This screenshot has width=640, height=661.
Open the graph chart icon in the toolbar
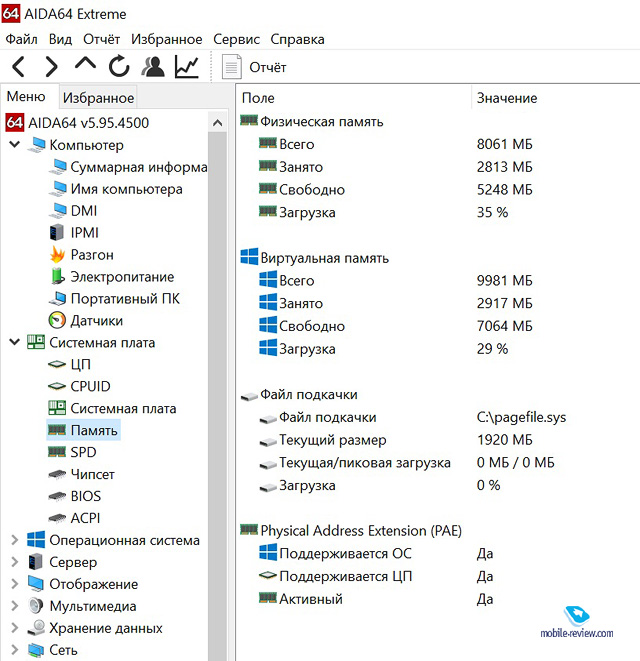pos(187,66)
